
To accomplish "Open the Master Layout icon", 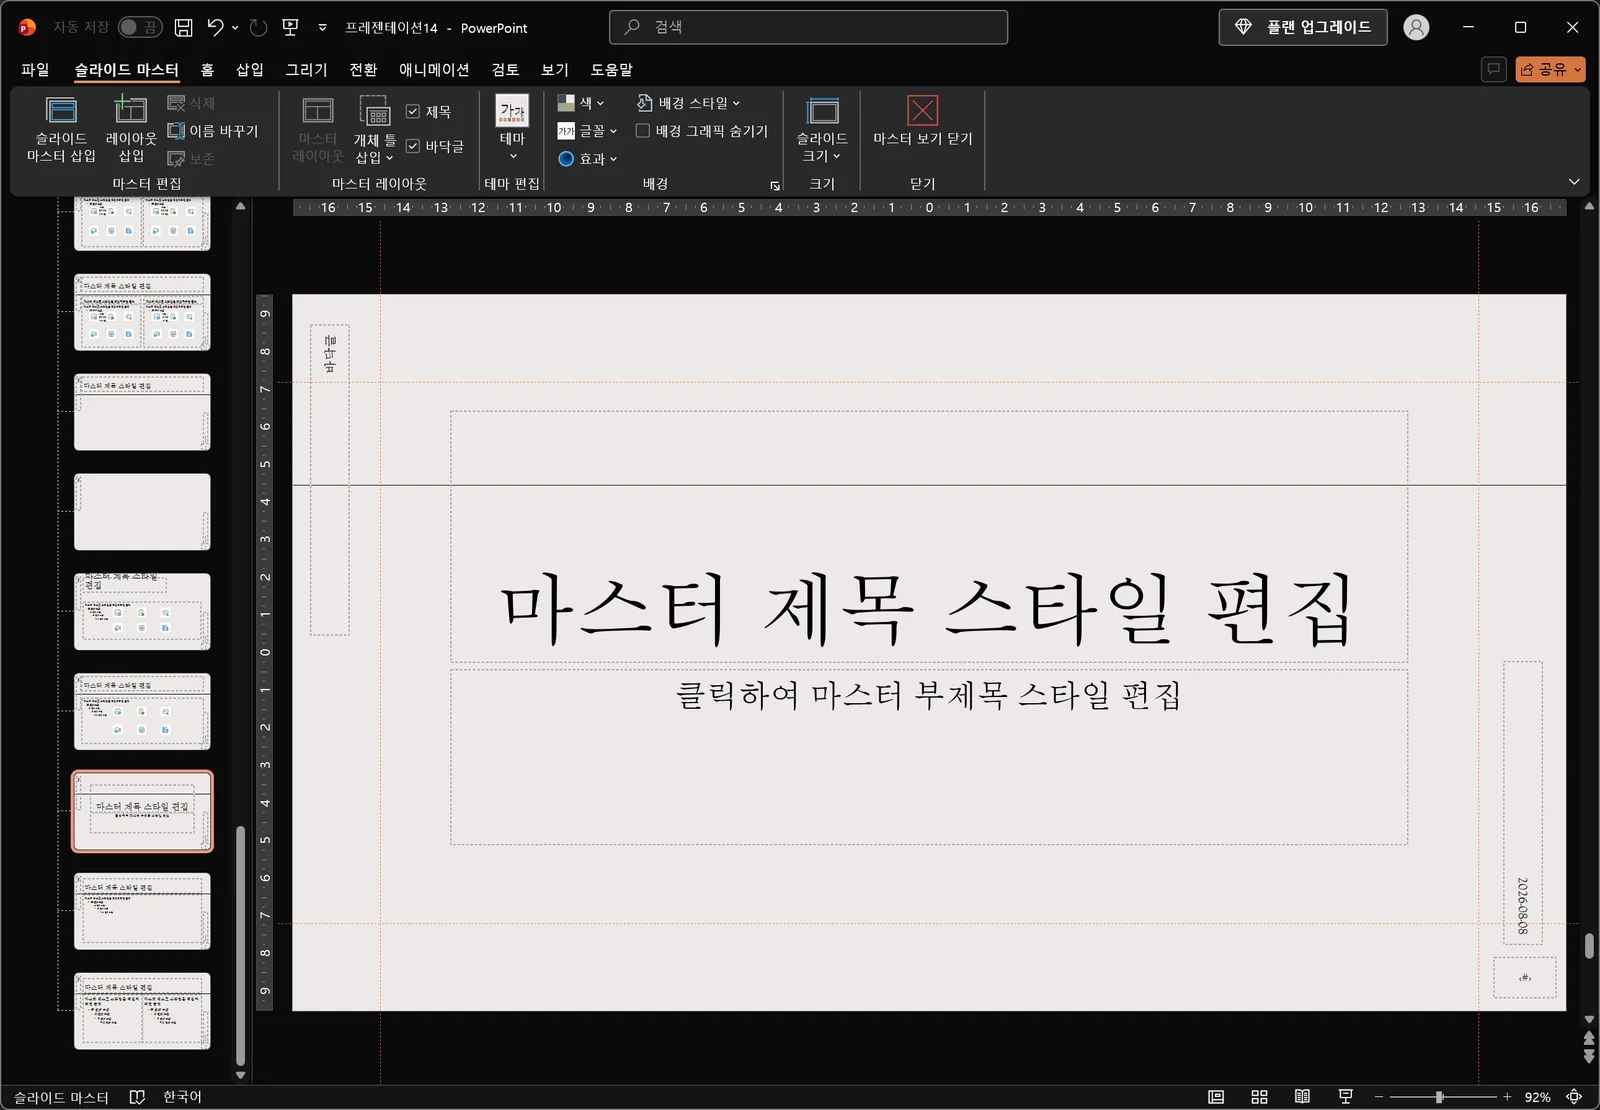I will [318, 111].
